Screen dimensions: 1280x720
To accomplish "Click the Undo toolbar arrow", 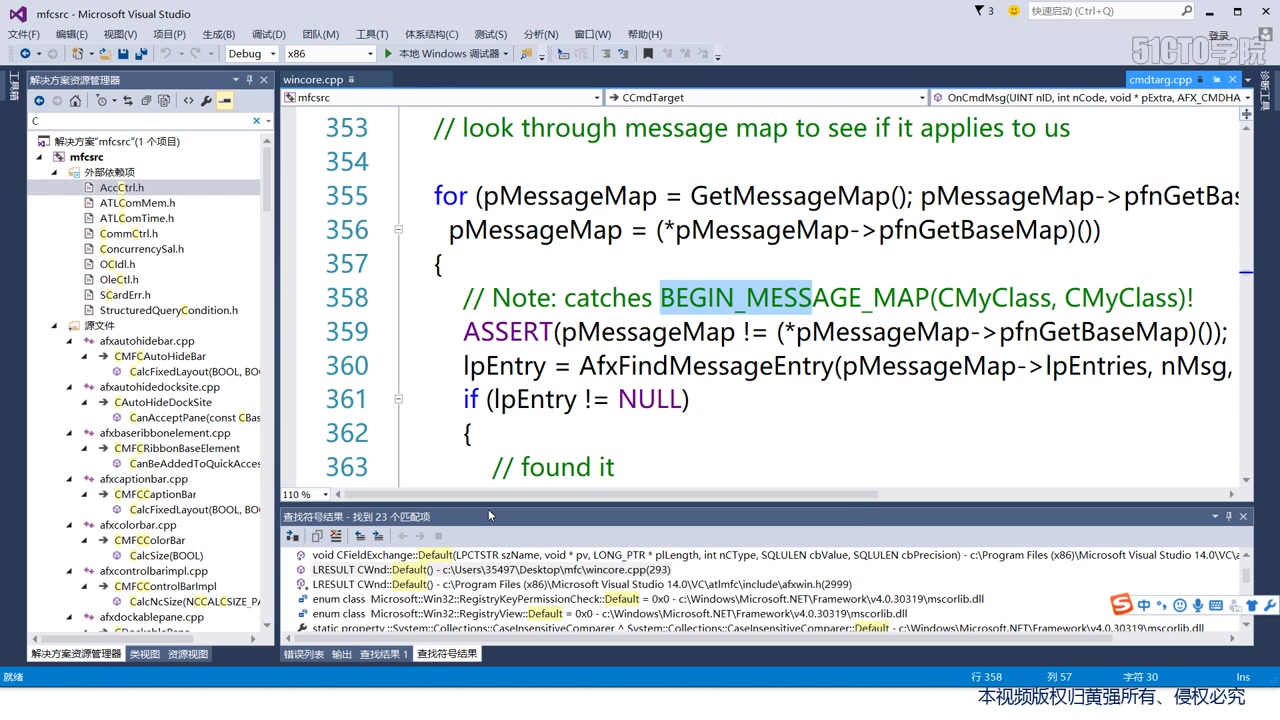I will pyautogui.click(x=166, y=53).
